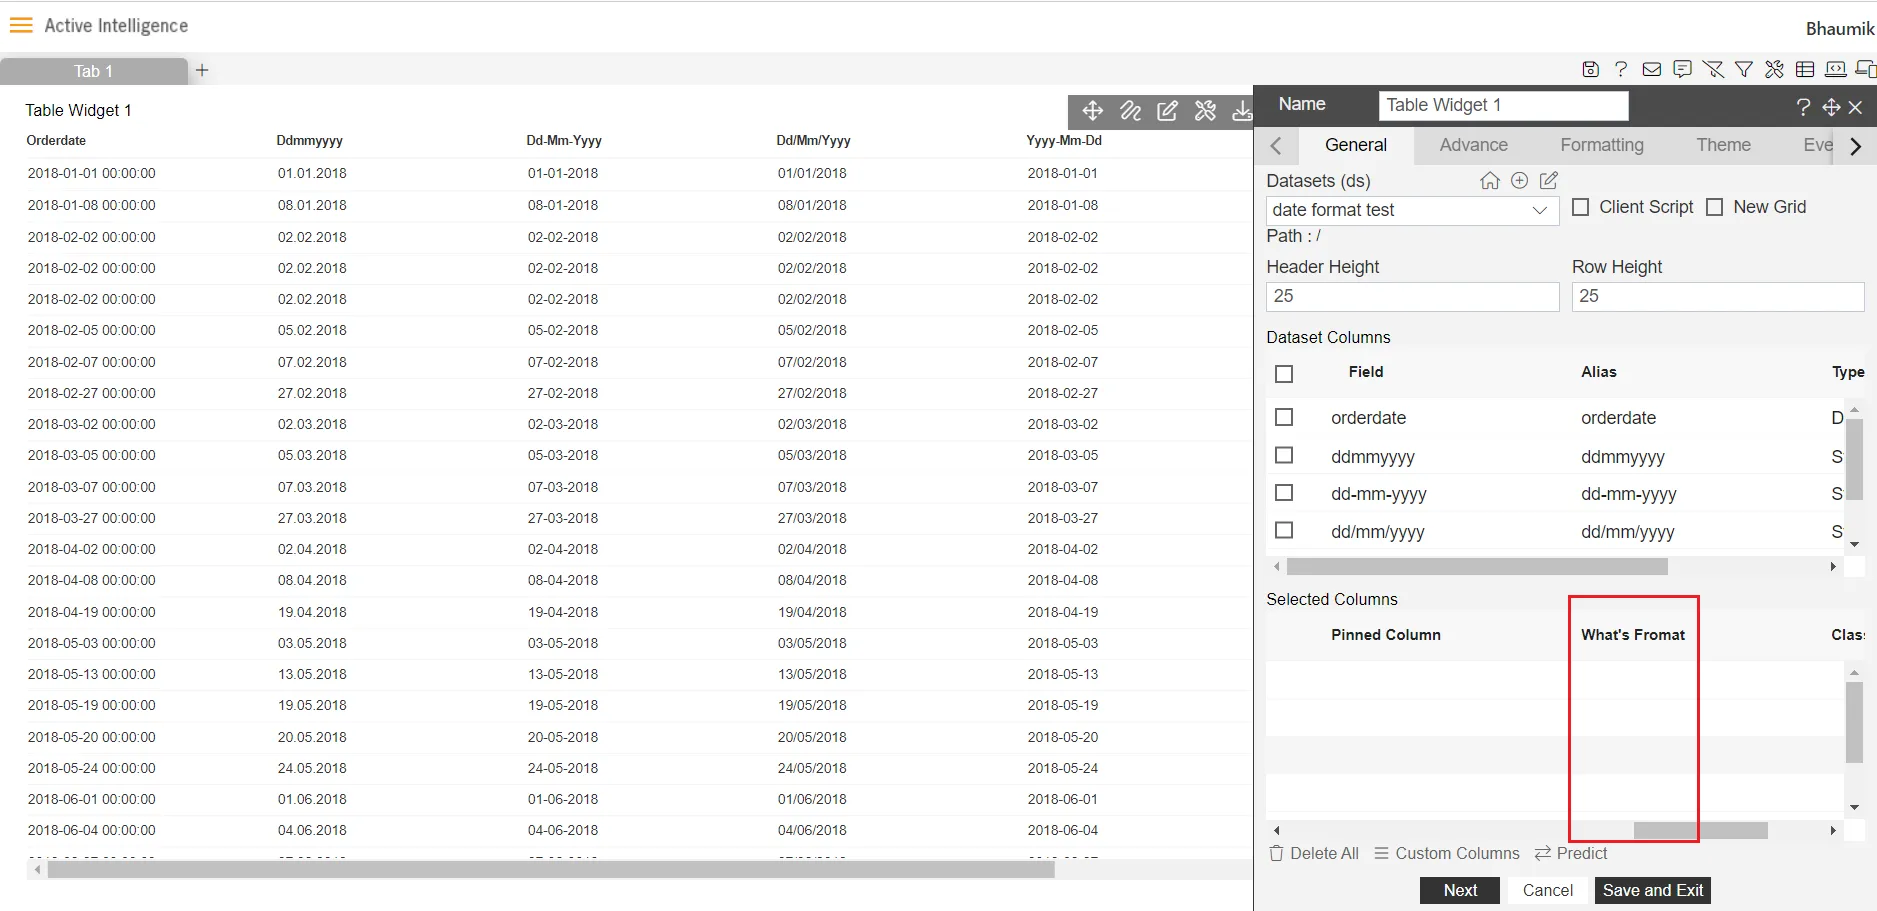Add a dataset with the plus circle icon
This screenshot has width=1877, height=911.
[1520, 180]
